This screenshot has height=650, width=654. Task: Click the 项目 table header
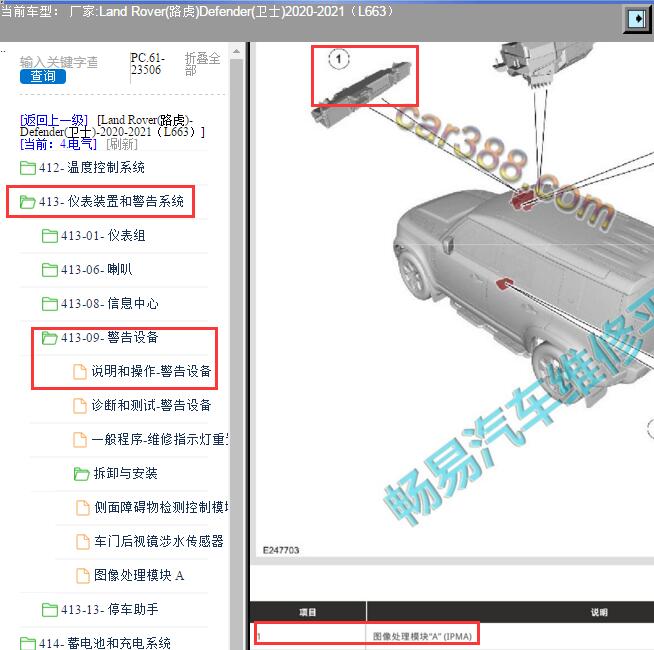[x=308, y=612]
